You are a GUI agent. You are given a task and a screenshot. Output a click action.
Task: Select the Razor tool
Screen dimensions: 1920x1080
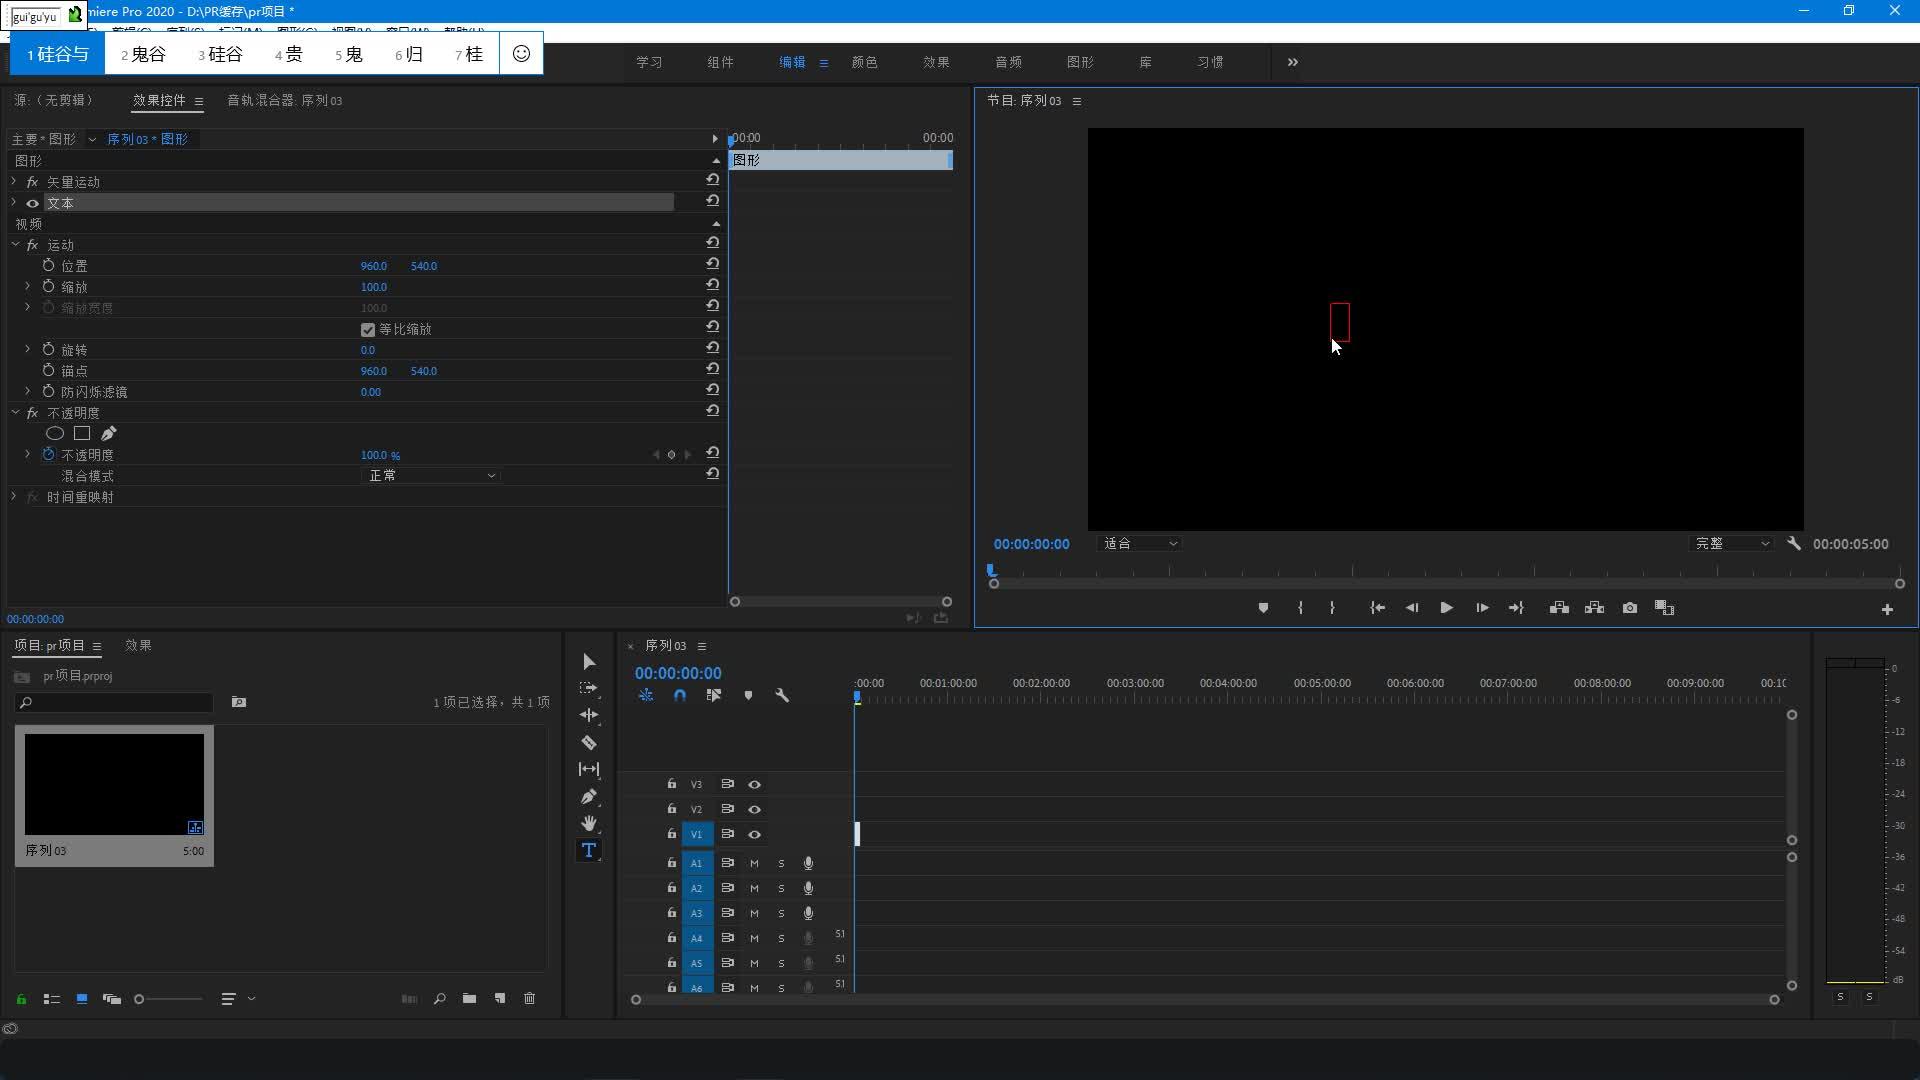(x=589, y=742)
